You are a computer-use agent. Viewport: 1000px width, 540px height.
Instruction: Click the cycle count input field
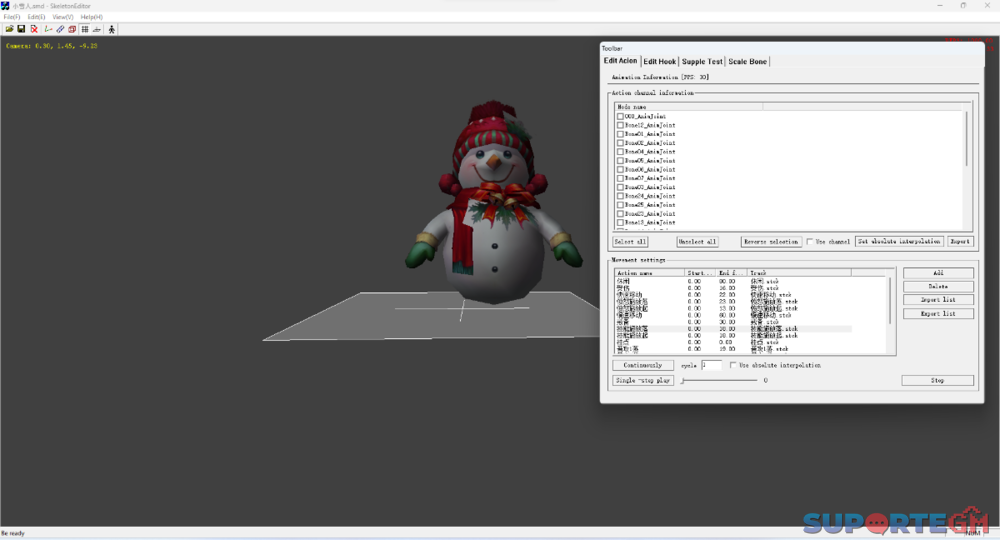coord(711,365)
